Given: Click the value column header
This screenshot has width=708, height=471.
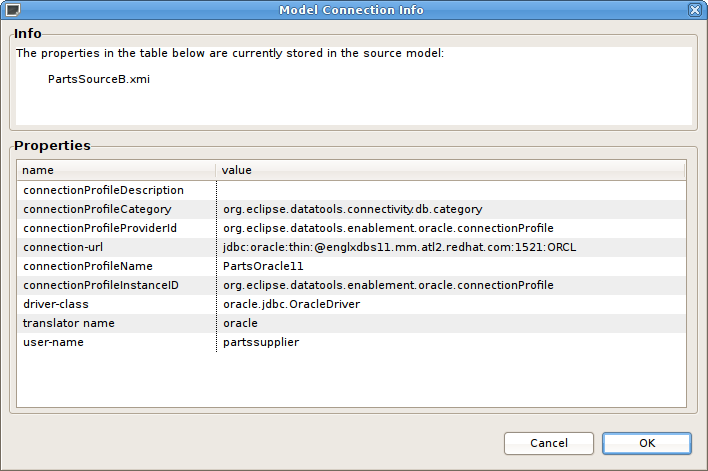Looking at the screenshot, I should (450, 170).
